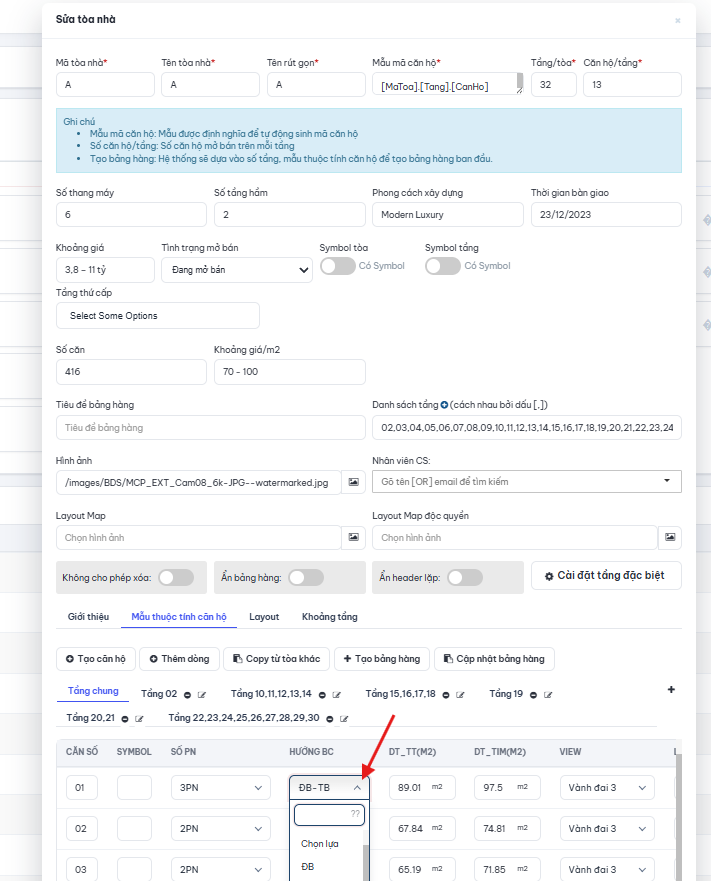The height and width of the screenshot is (881, 711).
Task: Click the Số căn field showing 416
Action: click(x=132, y=372)
